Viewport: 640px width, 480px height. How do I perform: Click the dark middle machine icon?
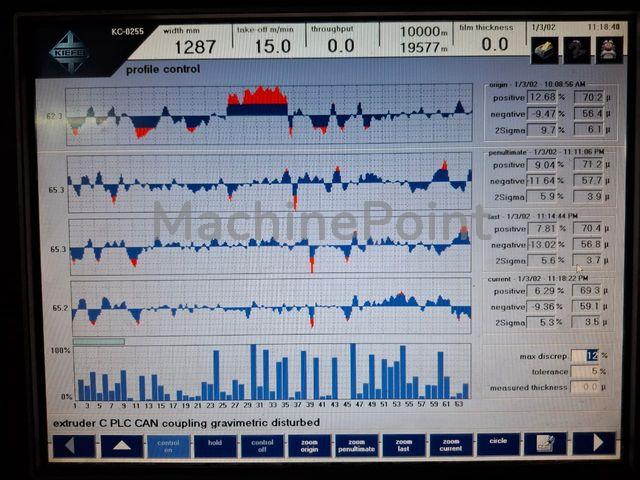pos(577,50)
